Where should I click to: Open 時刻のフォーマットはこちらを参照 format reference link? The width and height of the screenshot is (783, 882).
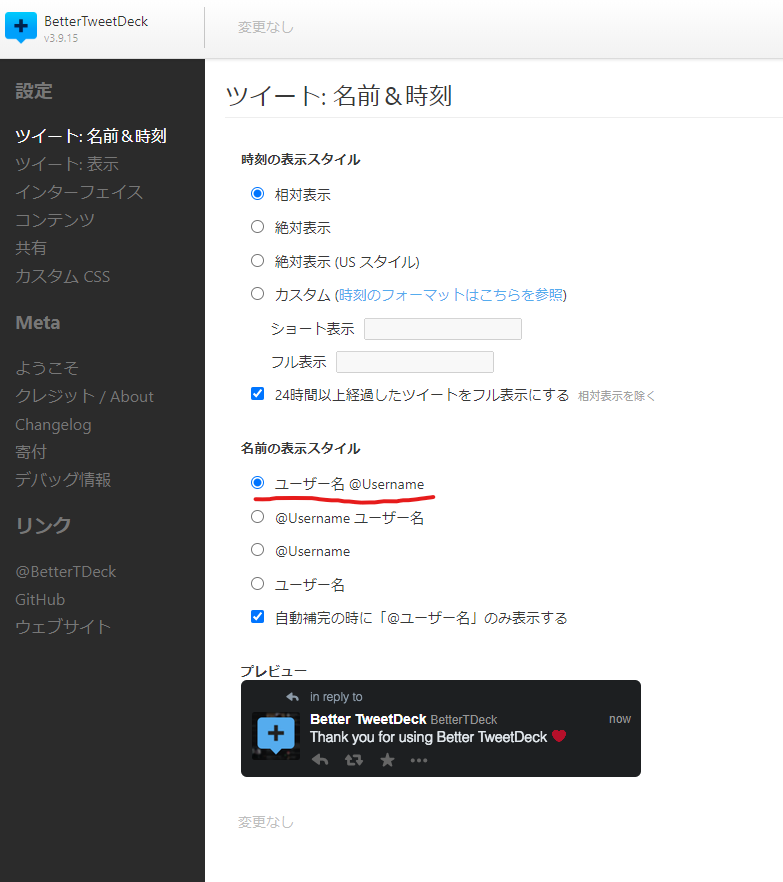point(451,295)
